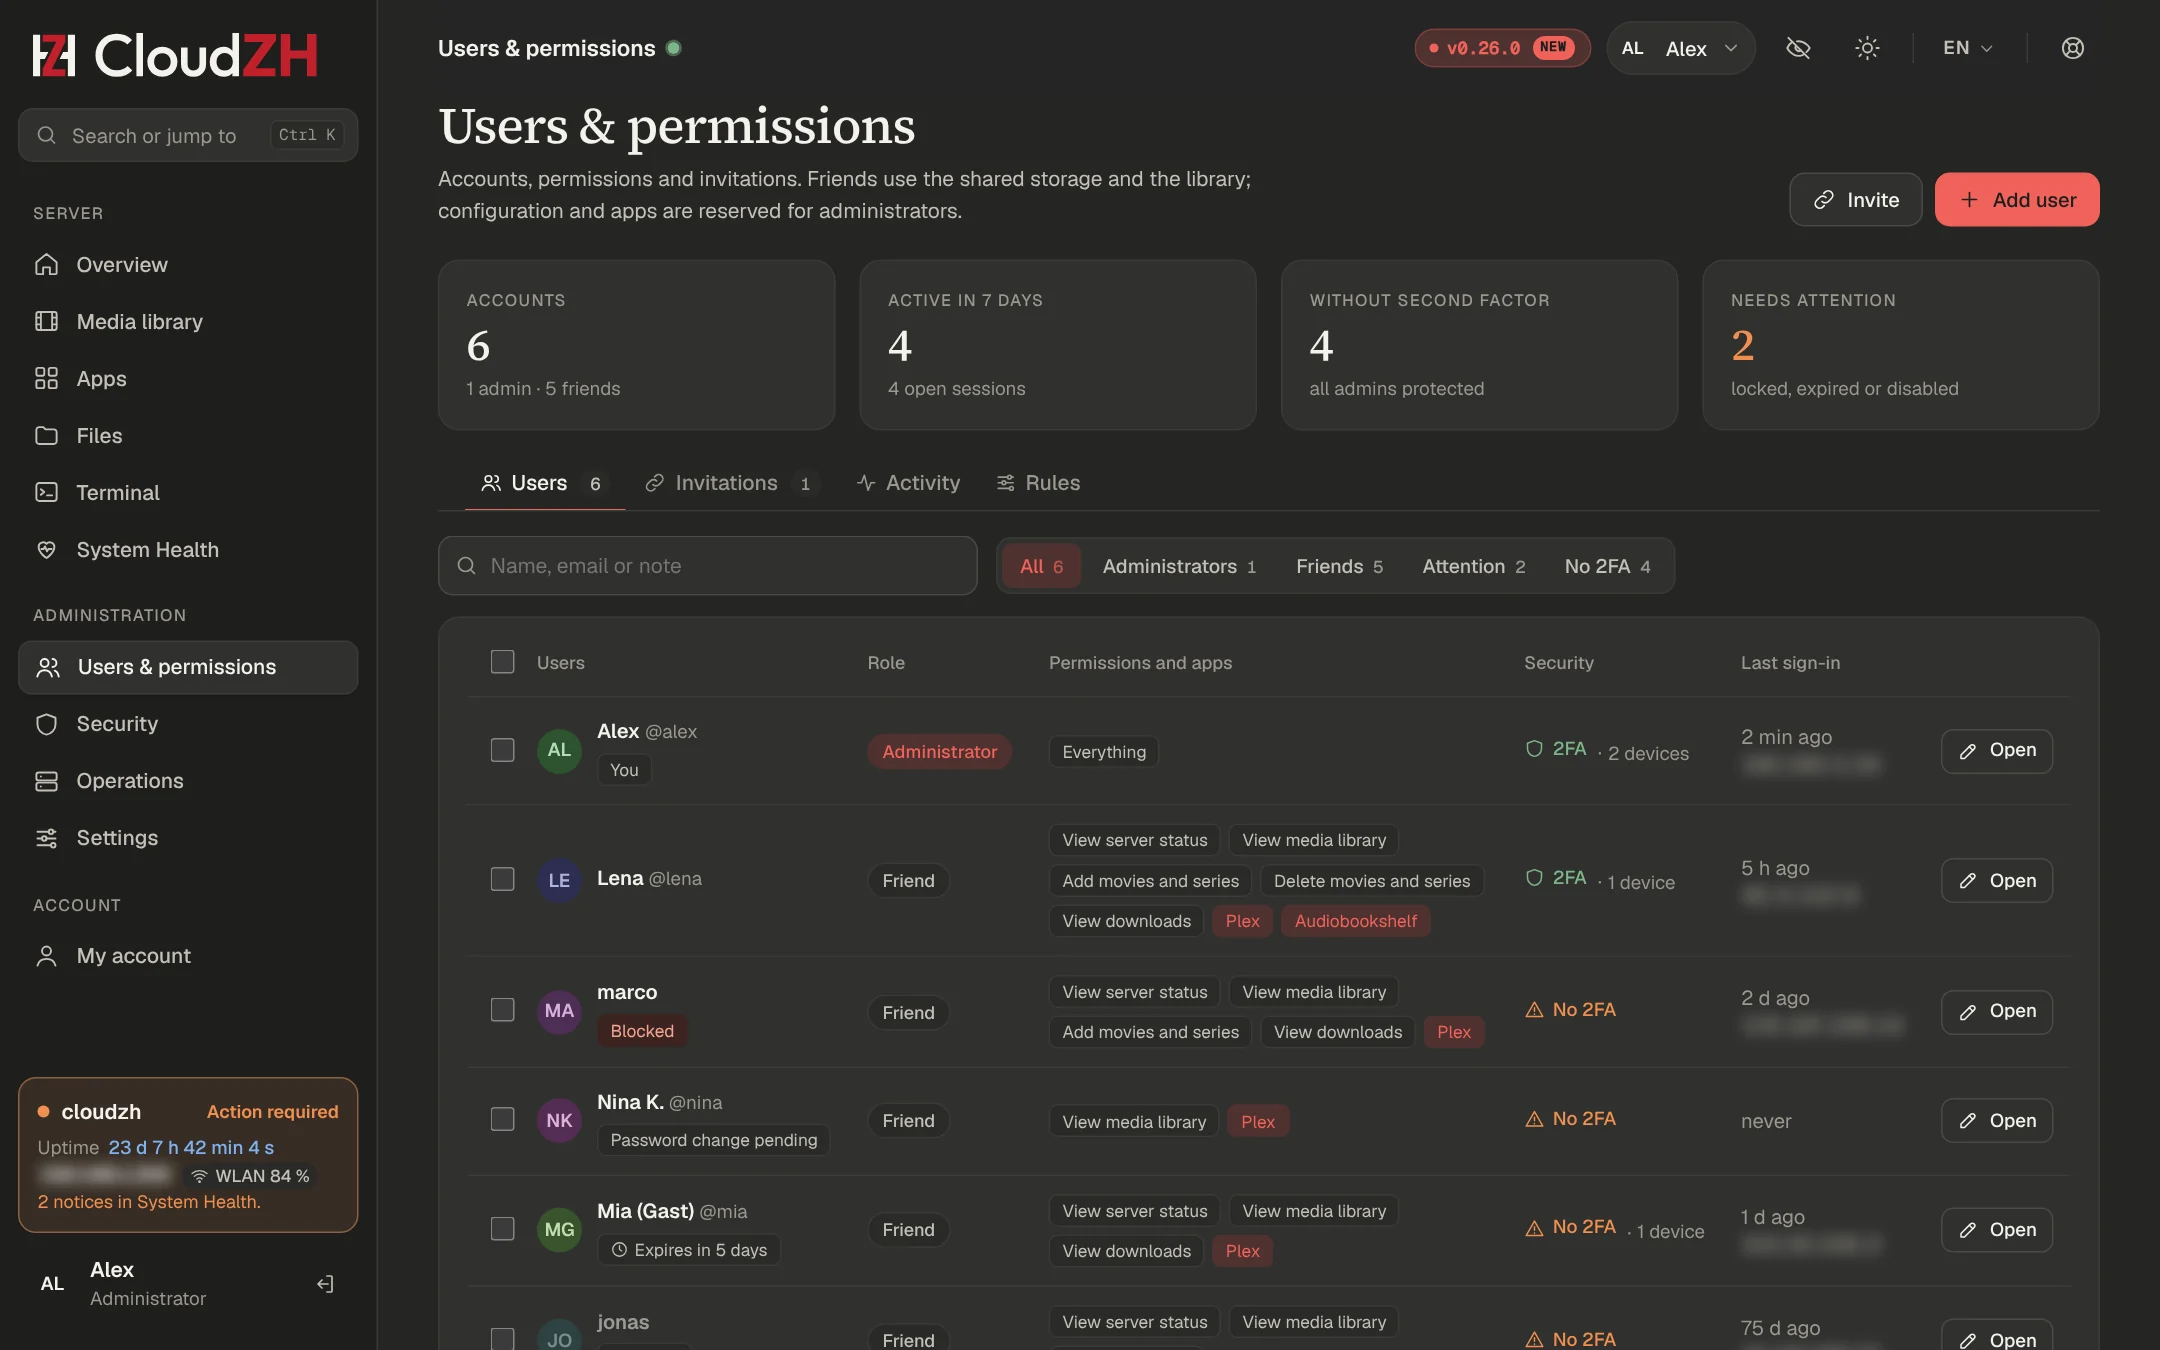
Task: Launch the Terminal page
Action: [x=188, y=492]
